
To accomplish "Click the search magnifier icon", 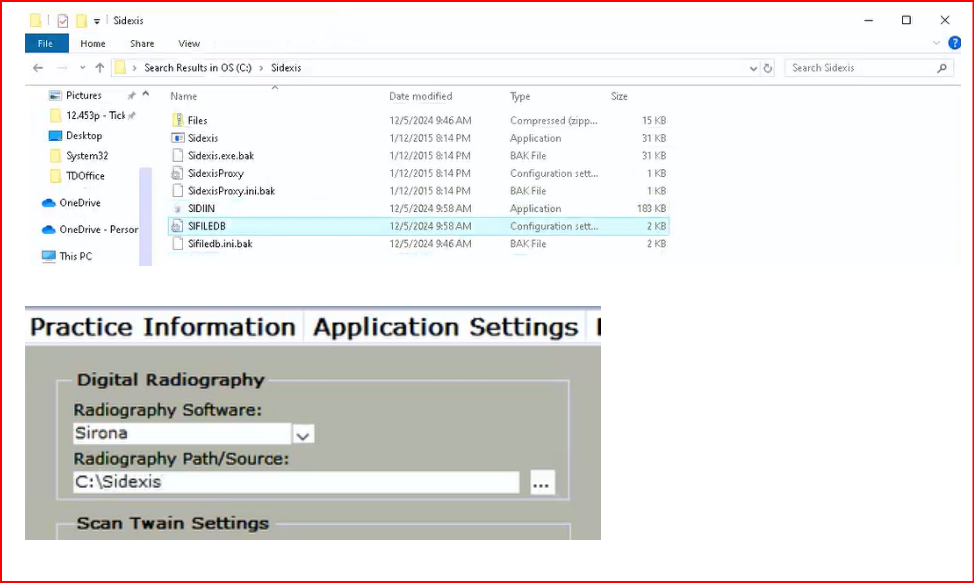I will (941, 68).
